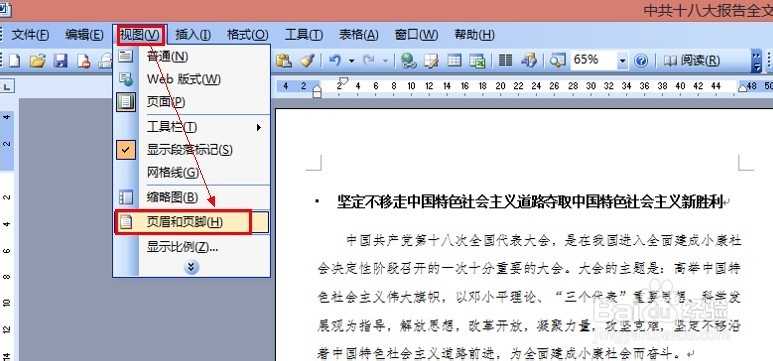Open the Edit menu
773x361 pixels.
coord(84,35)
